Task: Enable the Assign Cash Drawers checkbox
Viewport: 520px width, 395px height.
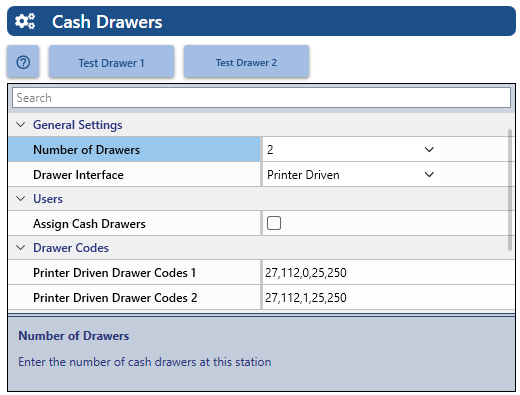Action: (x=274, y=223)
